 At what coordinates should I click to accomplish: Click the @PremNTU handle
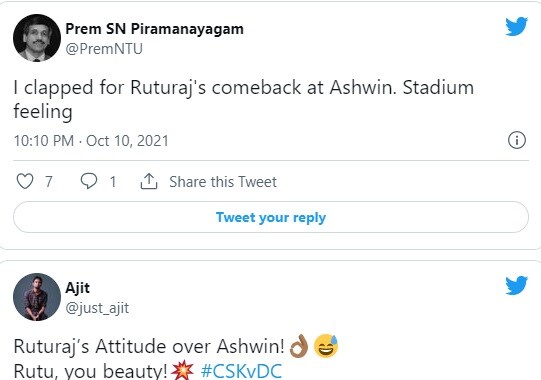coord(104,49)
